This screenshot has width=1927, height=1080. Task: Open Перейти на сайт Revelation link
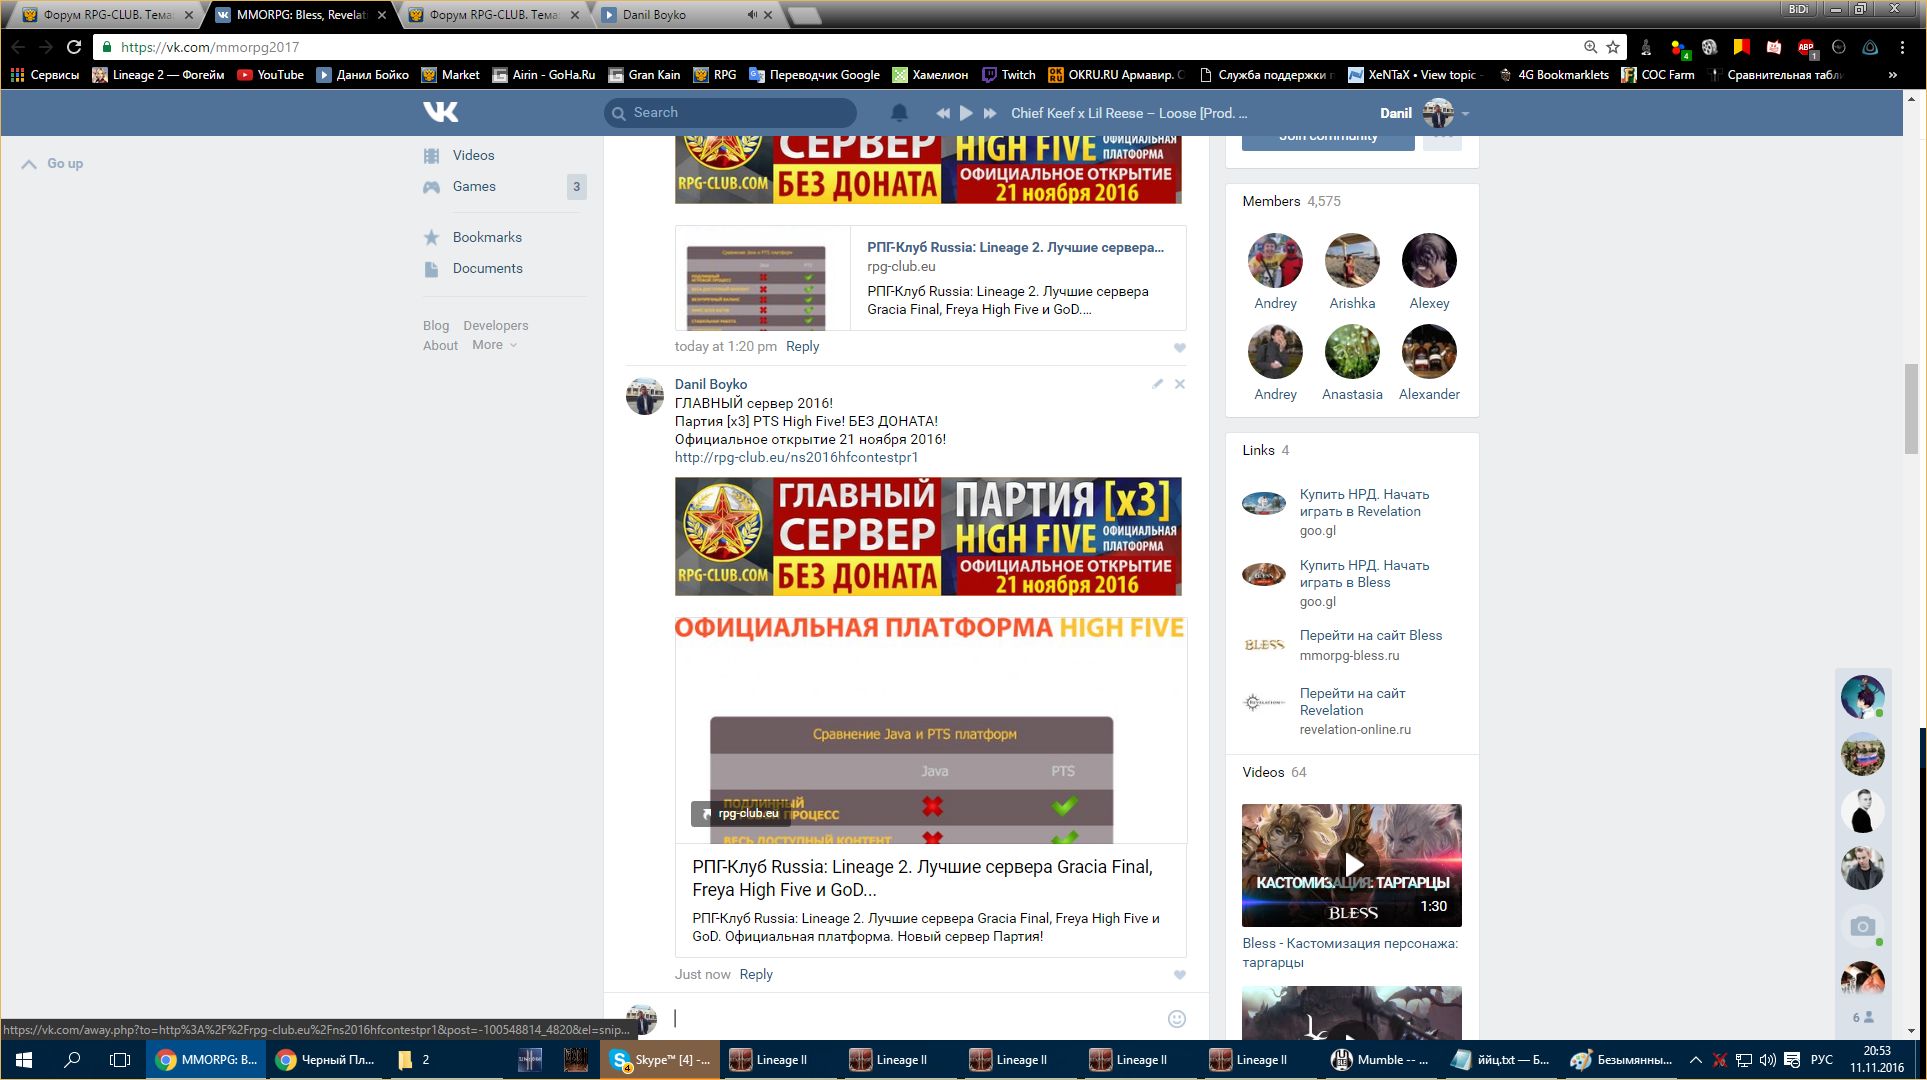coord(1352,702)
